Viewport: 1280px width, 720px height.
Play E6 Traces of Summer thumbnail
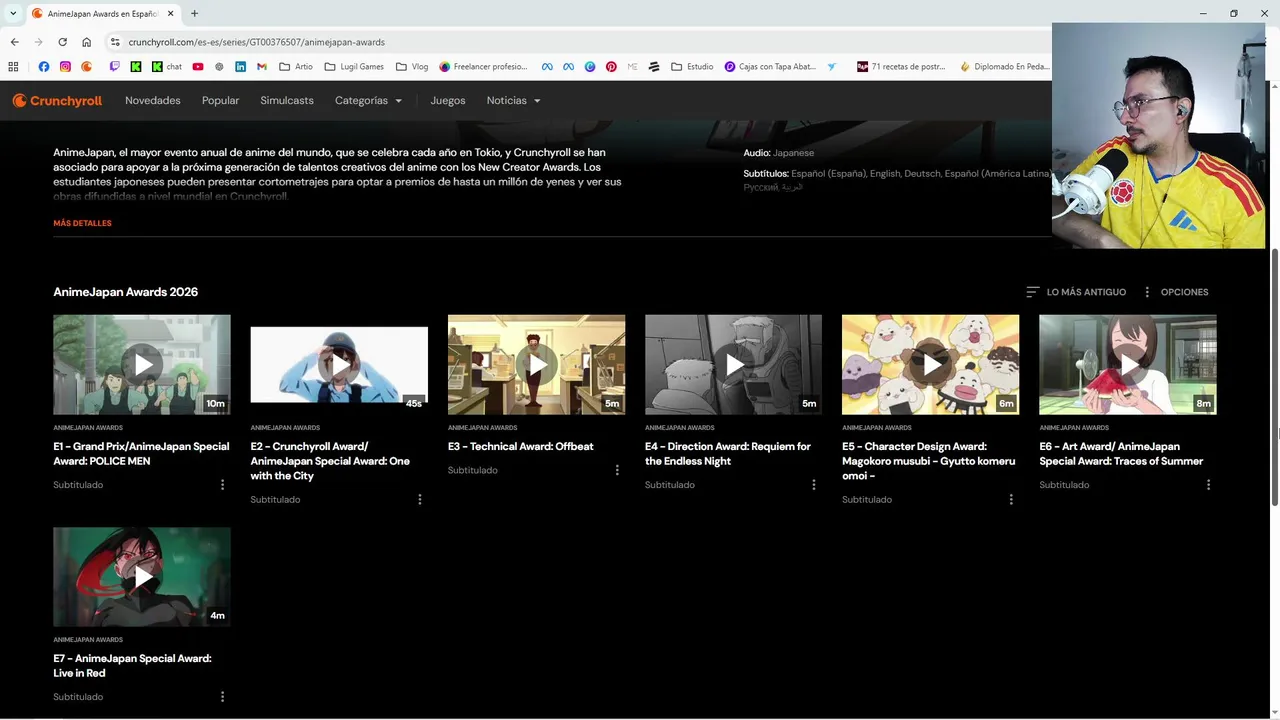[x=1128, y=365]
